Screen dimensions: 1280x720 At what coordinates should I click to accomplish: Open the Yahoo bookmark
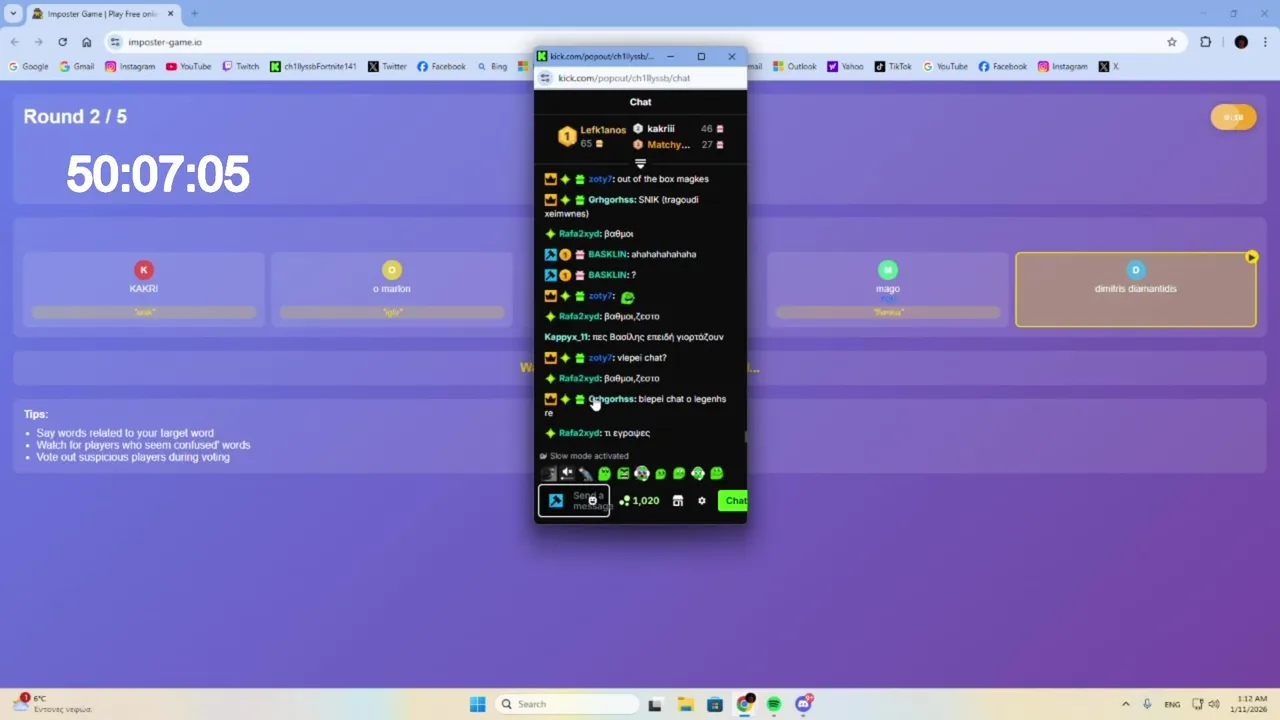click(x=845, y=67)
